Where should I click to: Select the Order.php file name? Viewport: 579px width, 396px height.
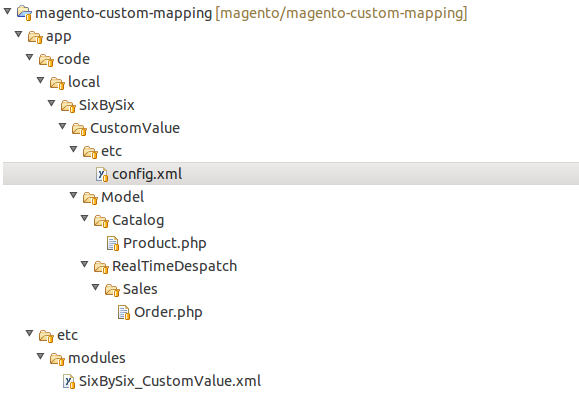[x=168, y=313]
